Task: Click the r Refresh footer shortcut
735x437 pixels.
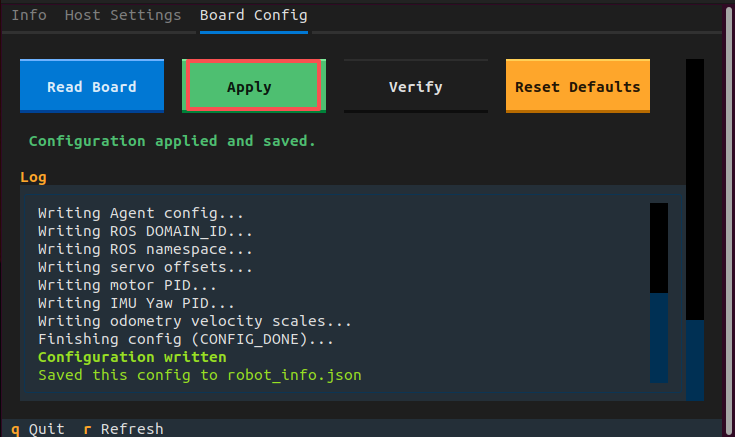Action: [x=124, y=429]
